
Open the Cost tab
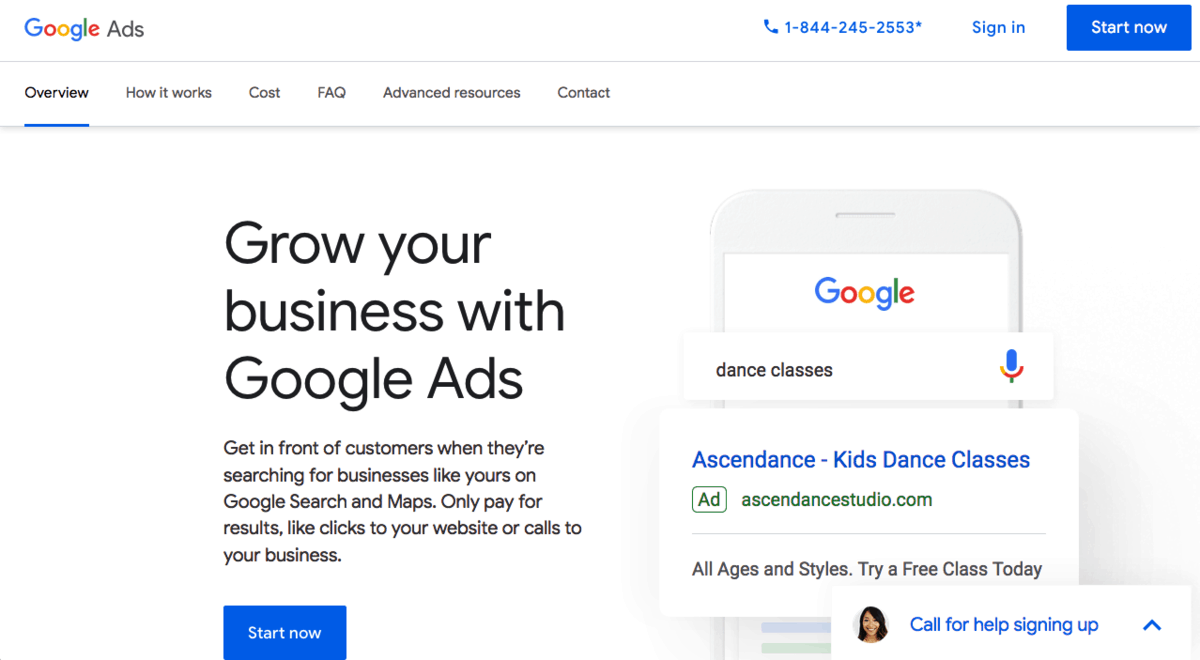tap(265, 93)
